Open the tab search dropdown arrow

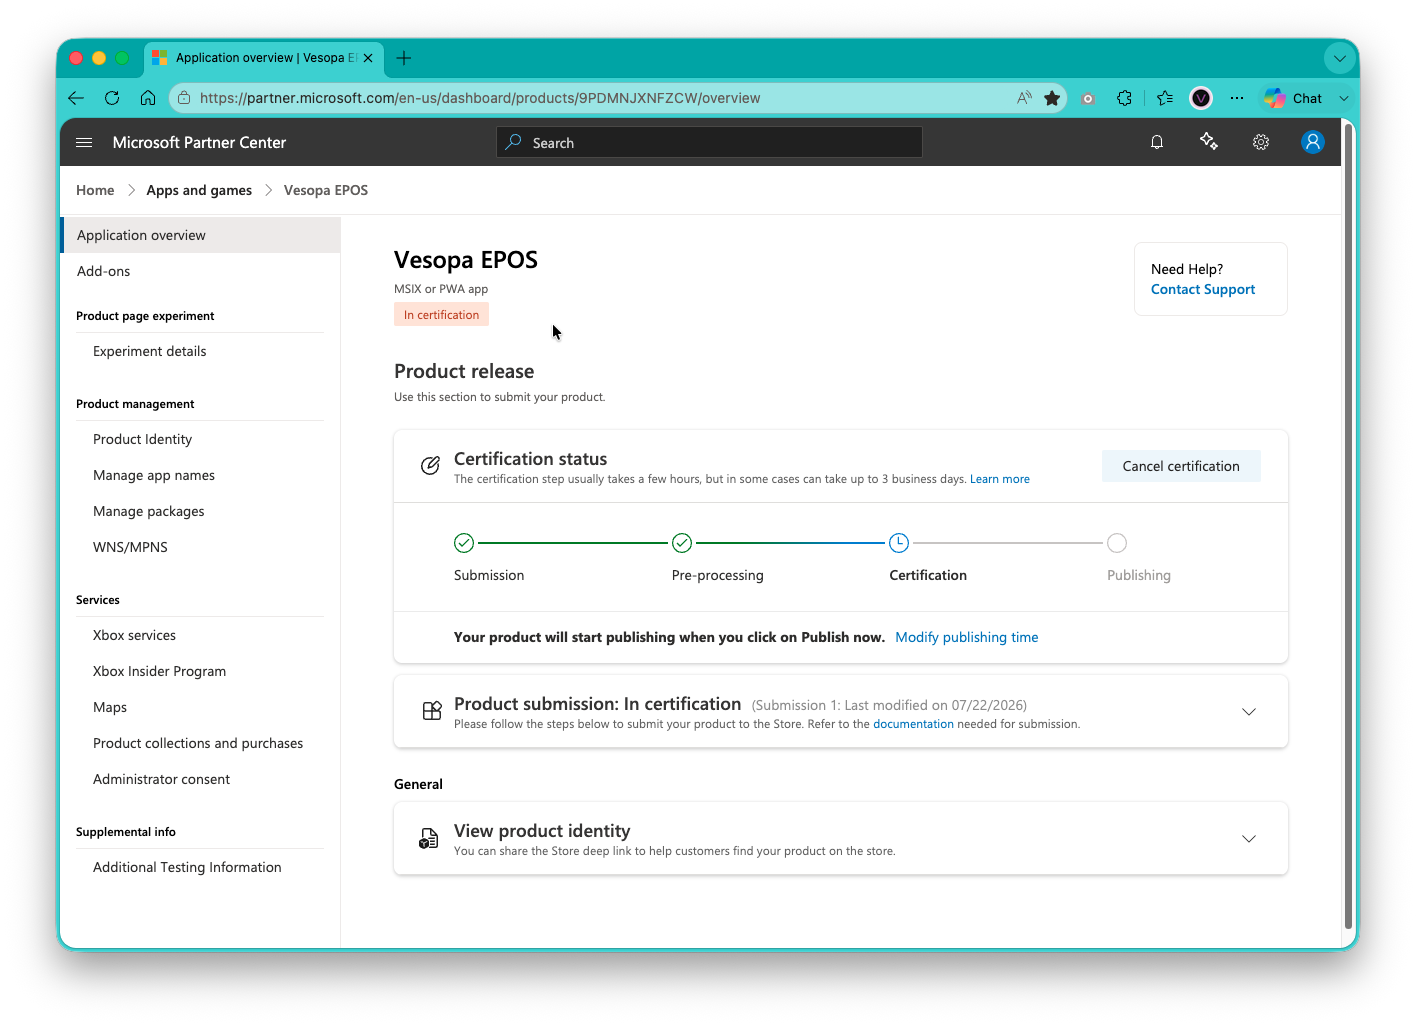click(x=1340, y=58)
